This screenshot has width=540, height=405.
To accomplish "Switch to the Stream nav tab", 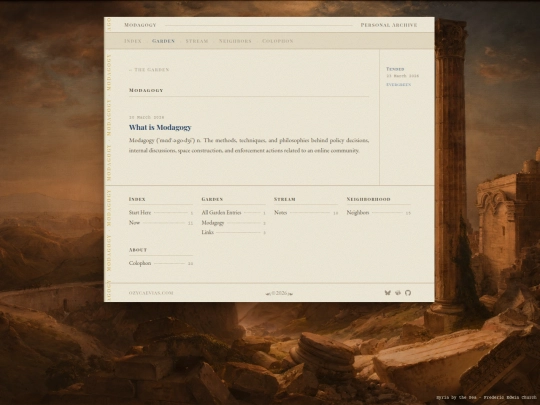I will [x=197, y=41].
